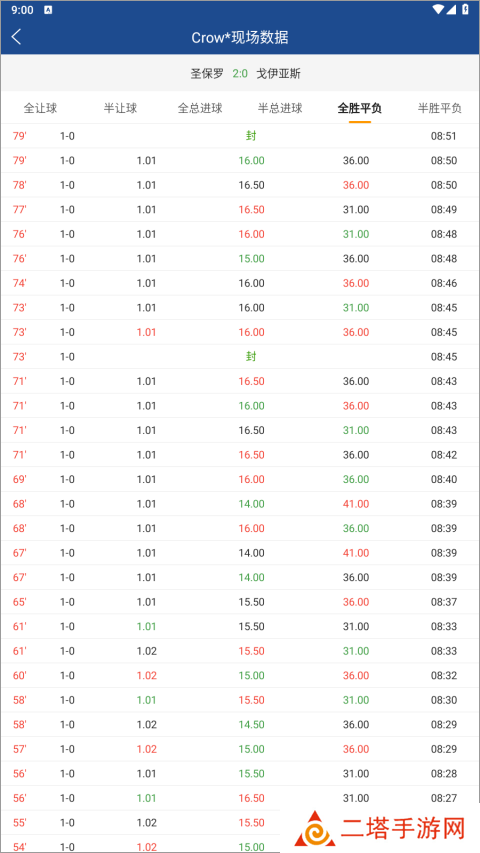Tap the 封 row at 73' 08:45
This screenshot has width=480, height=853.
240,357
